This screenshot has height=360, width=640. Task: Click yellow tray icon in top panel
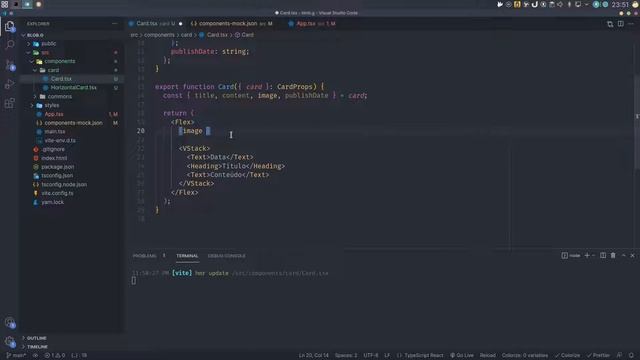click(517, 4)
